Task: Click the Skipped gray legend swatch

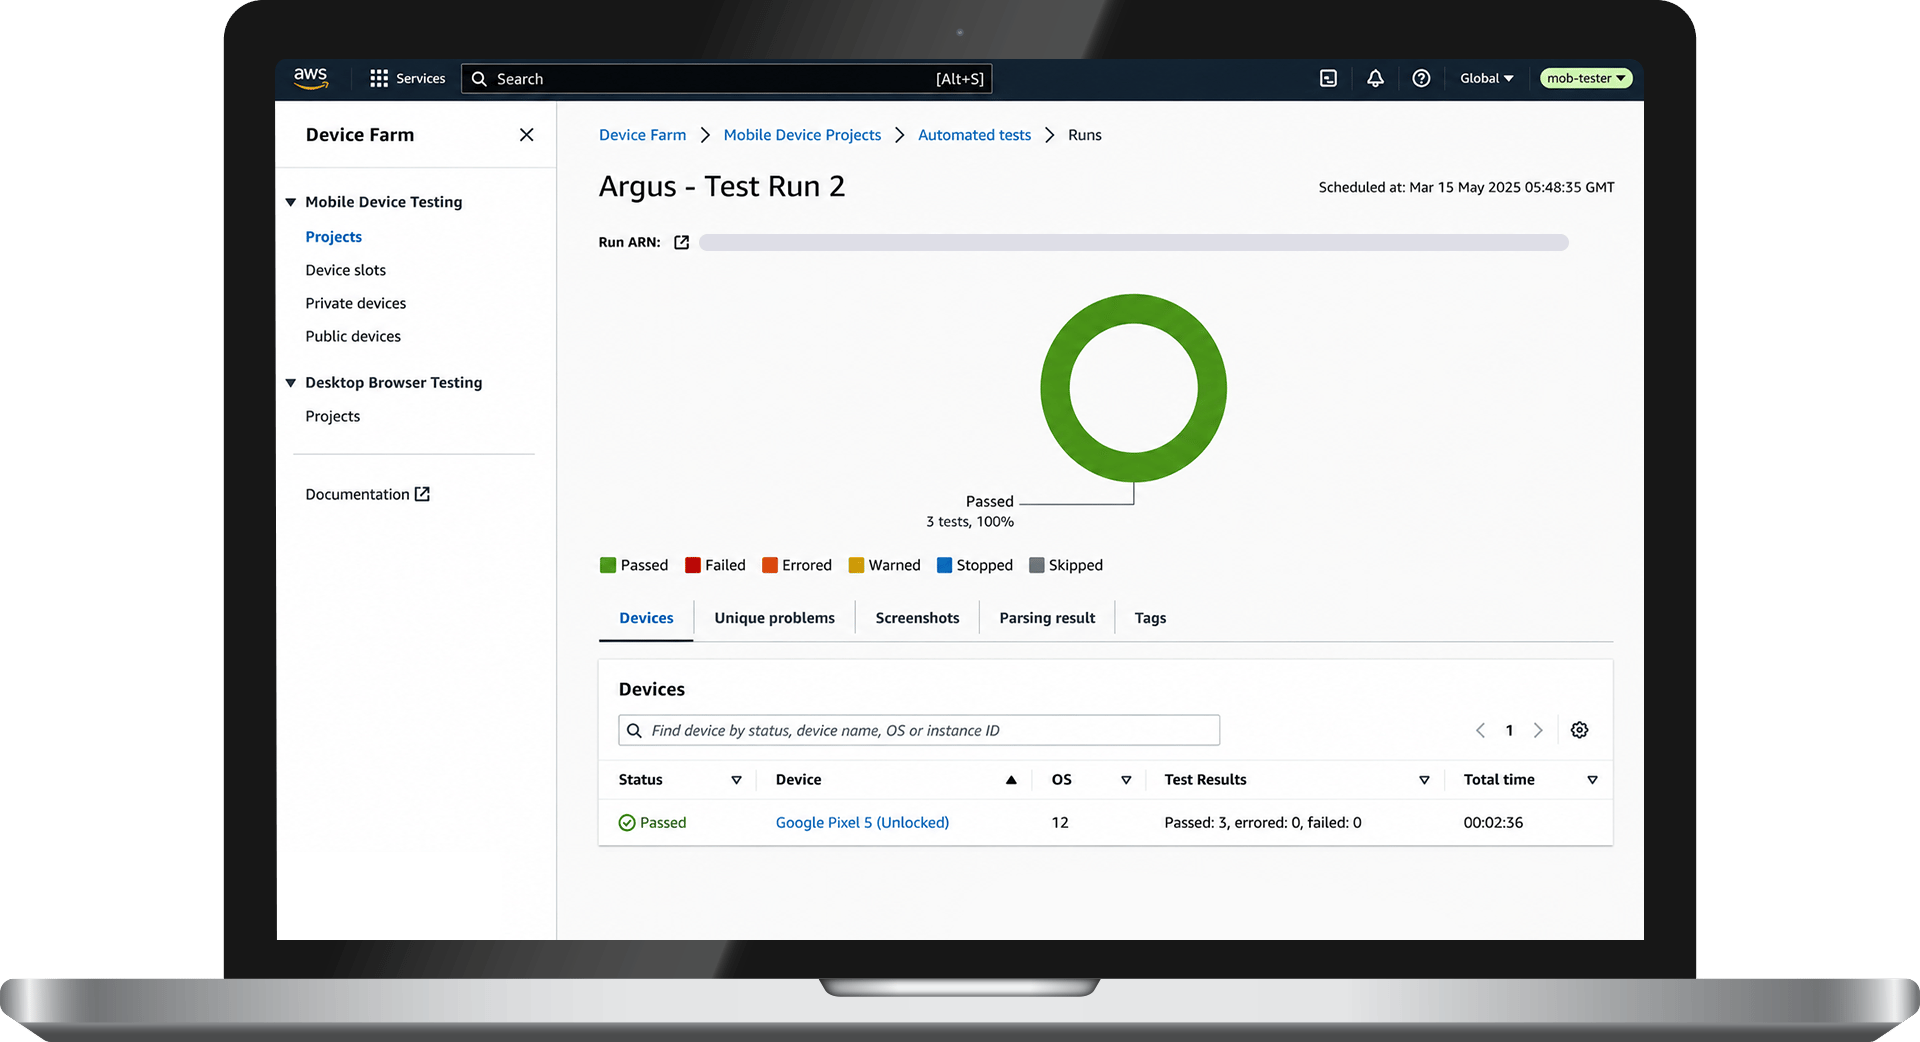Action: [1037, 565]
